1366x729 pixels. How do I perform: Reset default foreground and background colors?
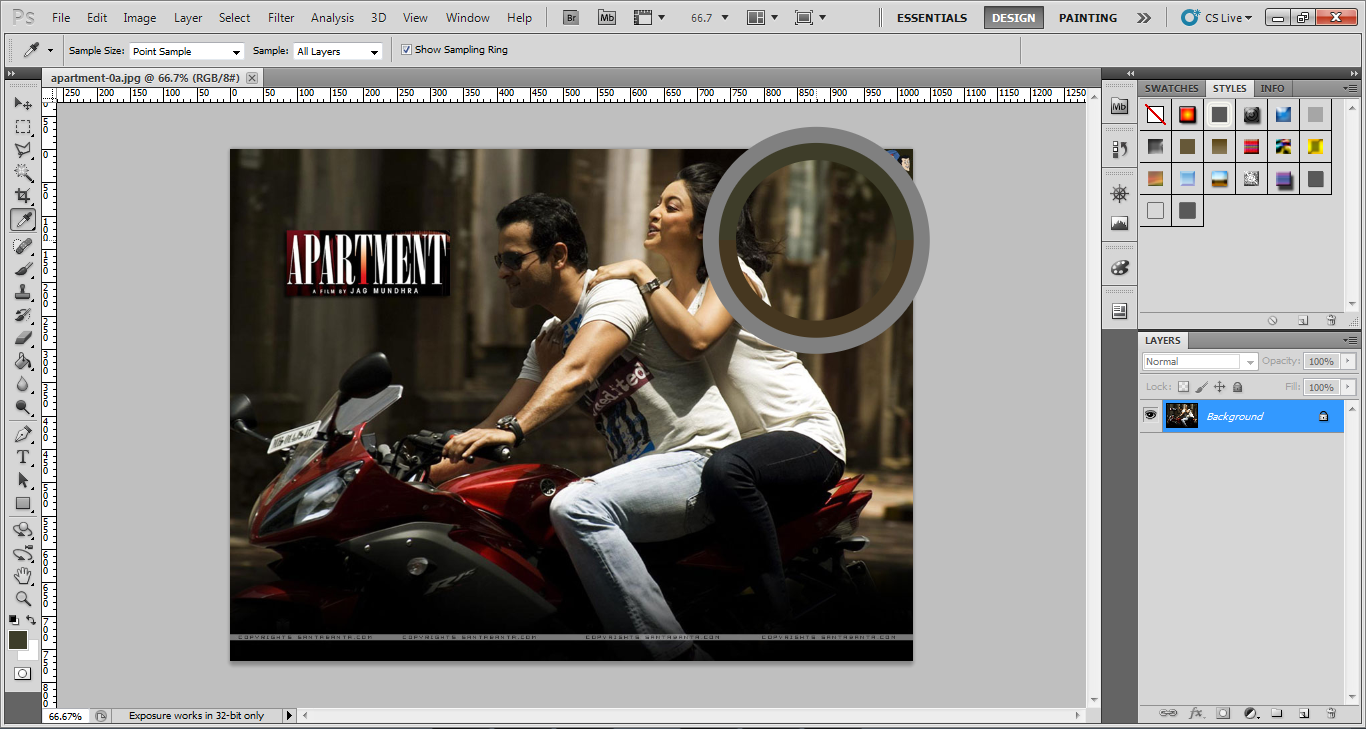[13, 621]
